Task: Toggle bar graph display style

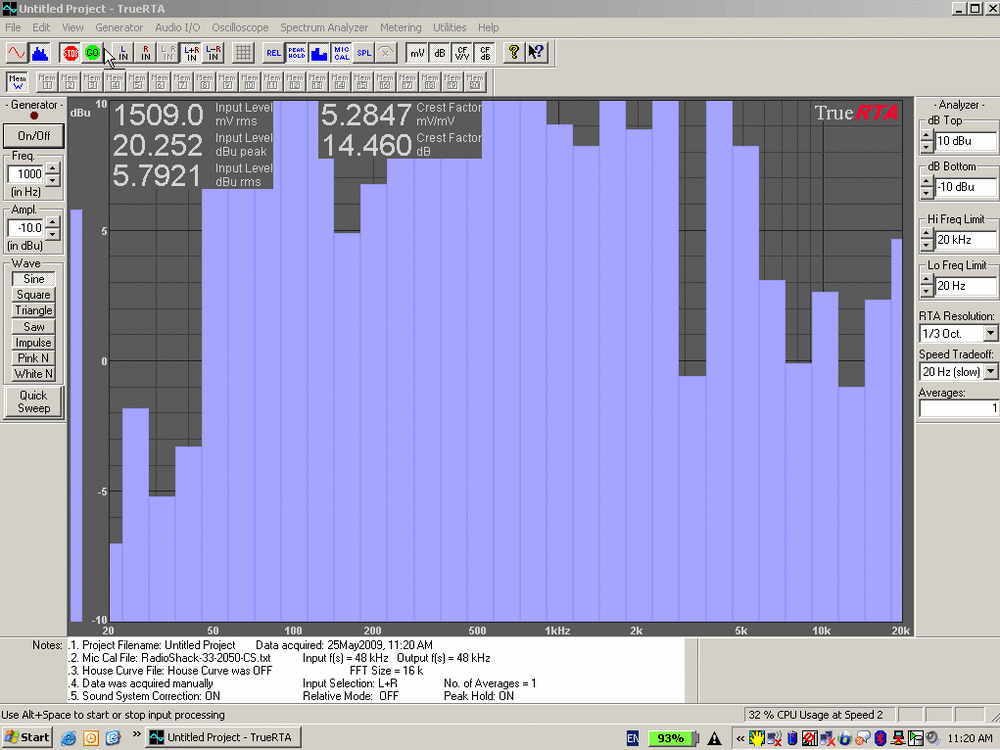Action: pyautogui.click(x=319, y=53)
